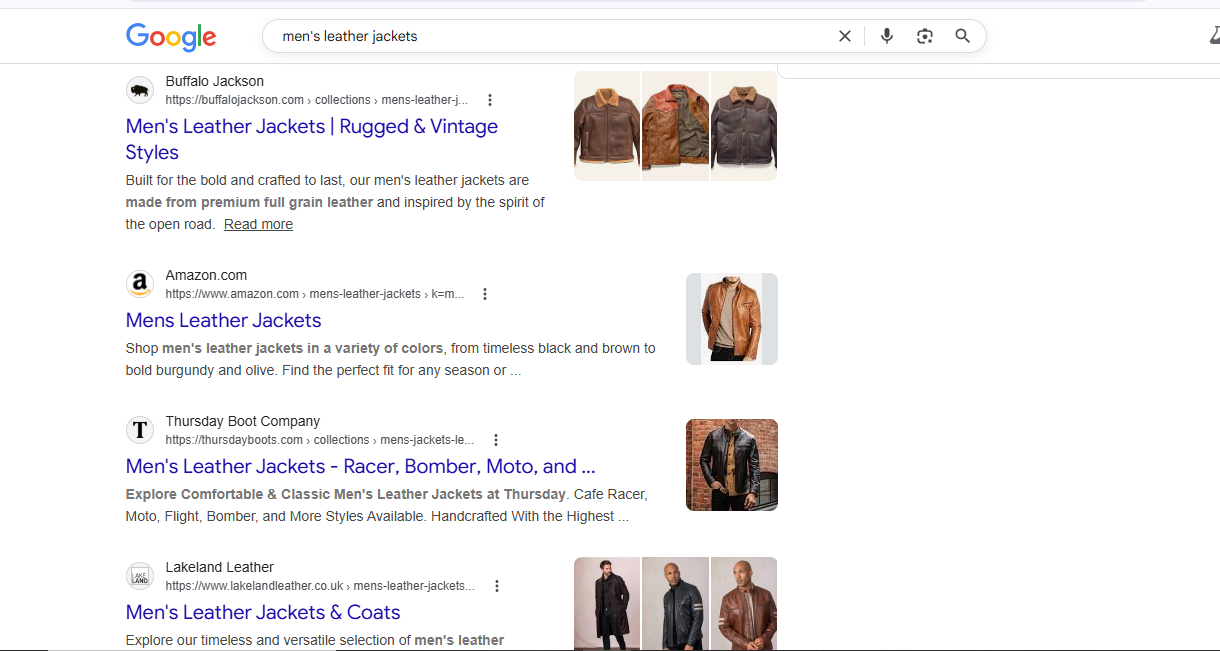Image resolution: width=1220 pixels, height=651 pixels.
Task: Click inside the search input field
Action: tap(550, 35)
